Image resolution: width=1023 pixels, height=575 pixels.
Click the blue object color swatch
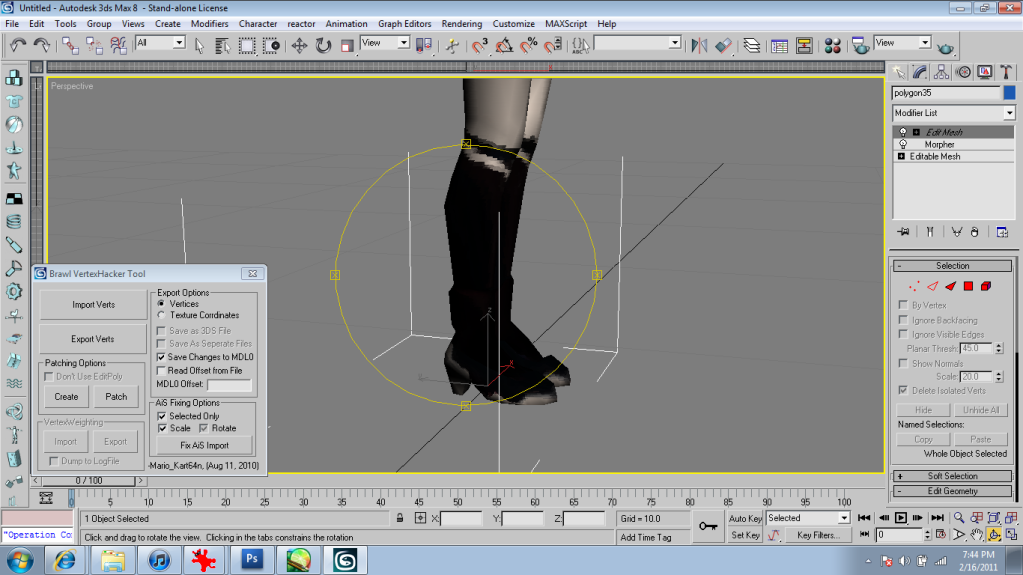click(x=1009, y=93)
